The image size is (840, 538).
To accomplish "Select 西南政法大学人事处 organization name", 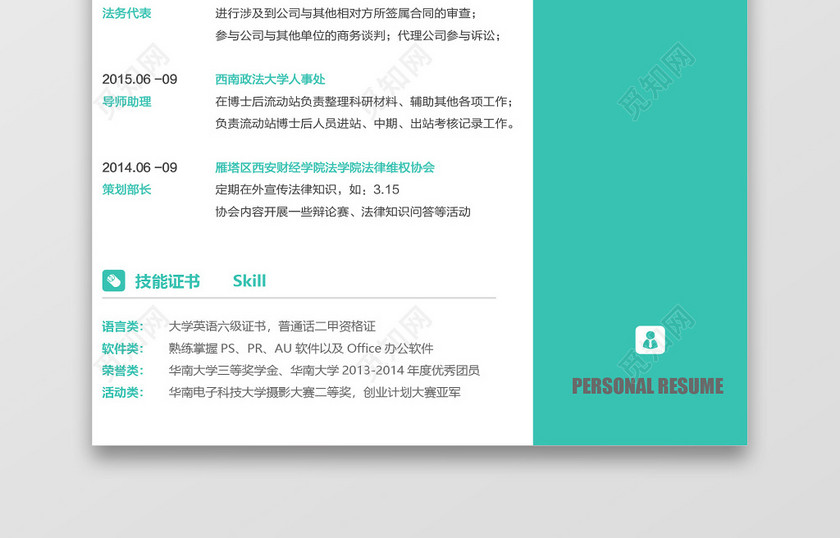I will click(x=270, y=79).
